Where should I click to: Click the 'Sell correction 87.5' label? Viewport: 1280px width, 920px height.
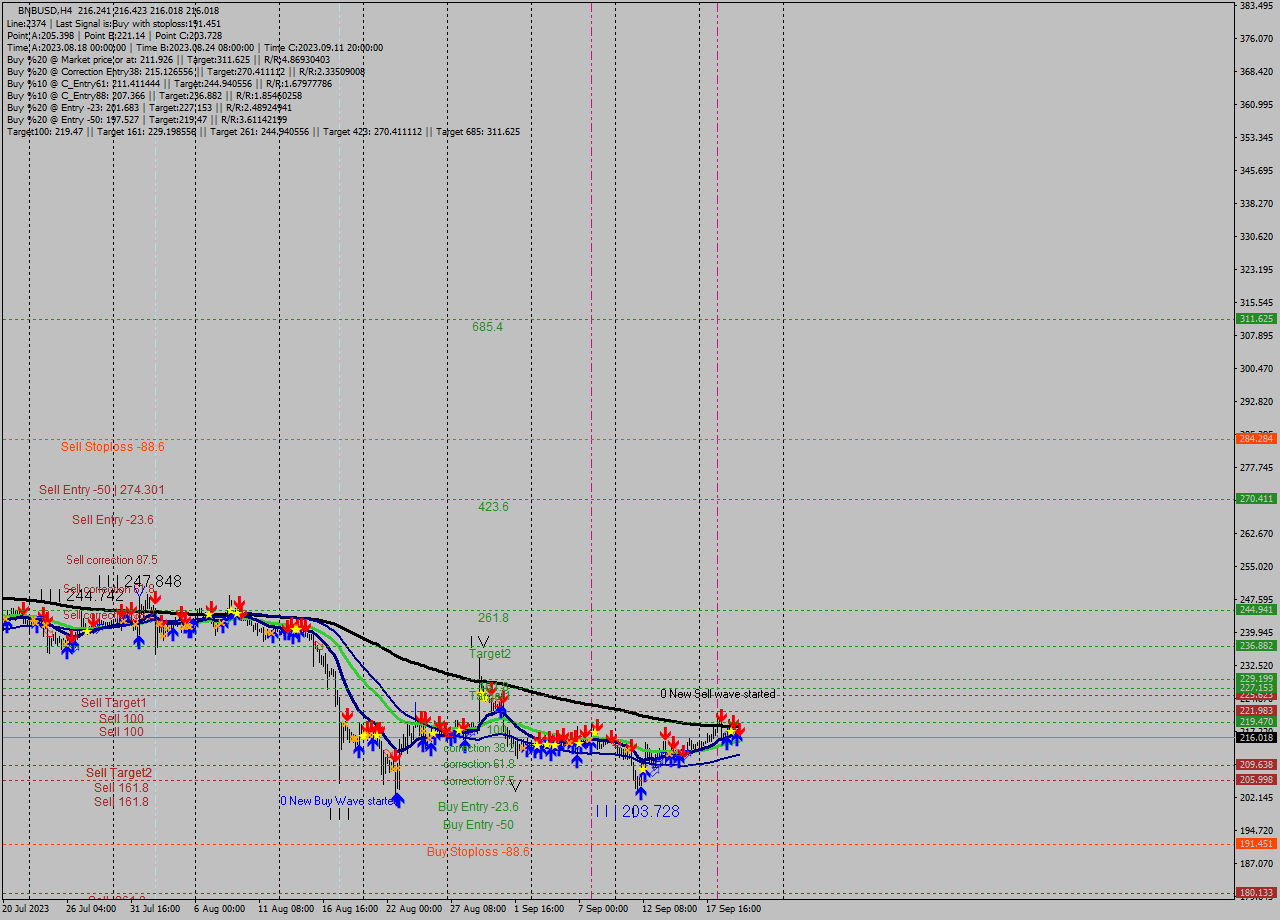(x=112, y=560)
